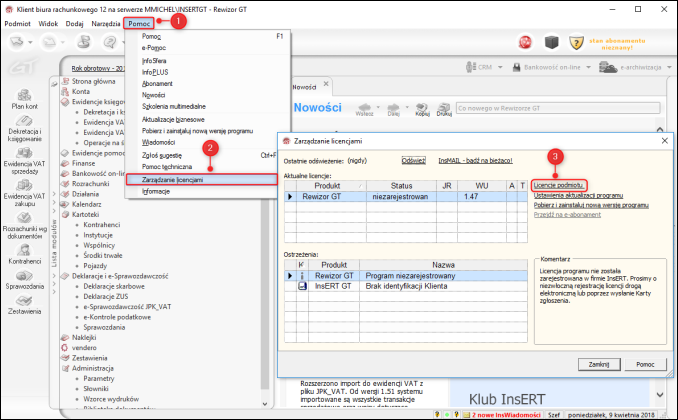This screenshot has width=678, height=420.
Task: Open Parametry under Administracja tree
Action: tap(99, 378)
